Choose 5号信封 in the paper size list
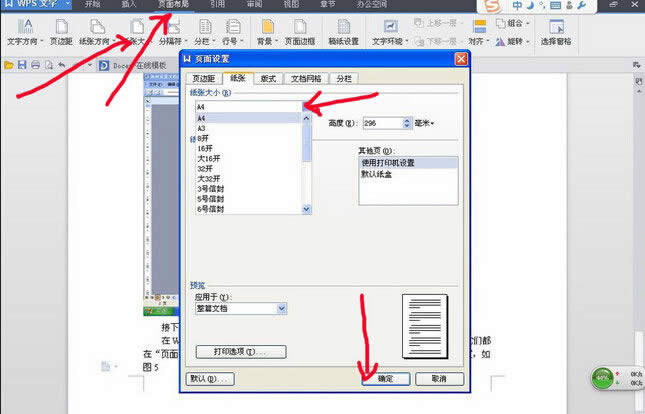The width and height of the screenshot is (645, 414). coord(249,199)
